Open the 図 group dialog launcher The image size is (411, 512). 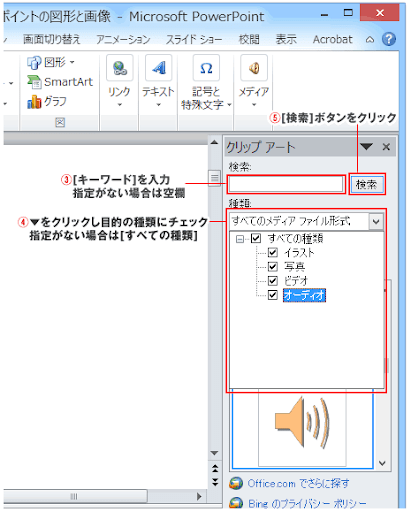pyautogui.click(x=60, y=122)
